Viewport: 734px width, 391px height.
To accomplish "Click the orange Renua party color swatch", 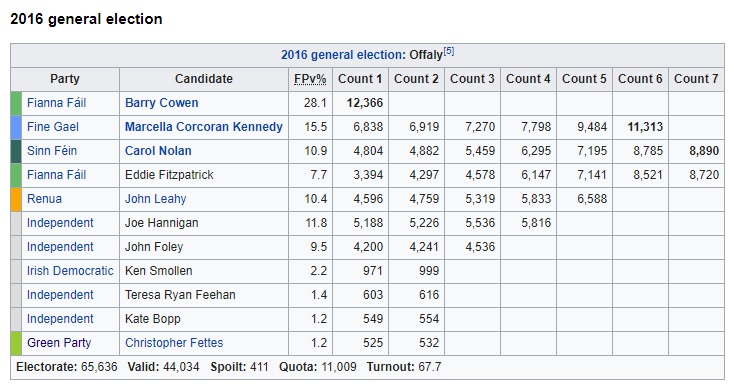I will click(16, 199).
